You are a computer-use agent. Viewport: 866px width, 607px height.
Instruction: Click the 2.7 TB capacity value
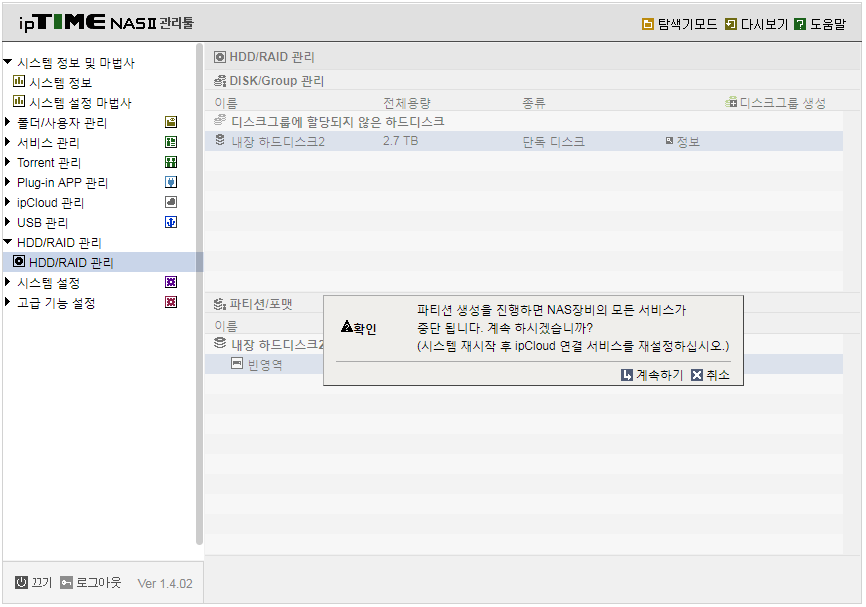(x=400, y=141)
